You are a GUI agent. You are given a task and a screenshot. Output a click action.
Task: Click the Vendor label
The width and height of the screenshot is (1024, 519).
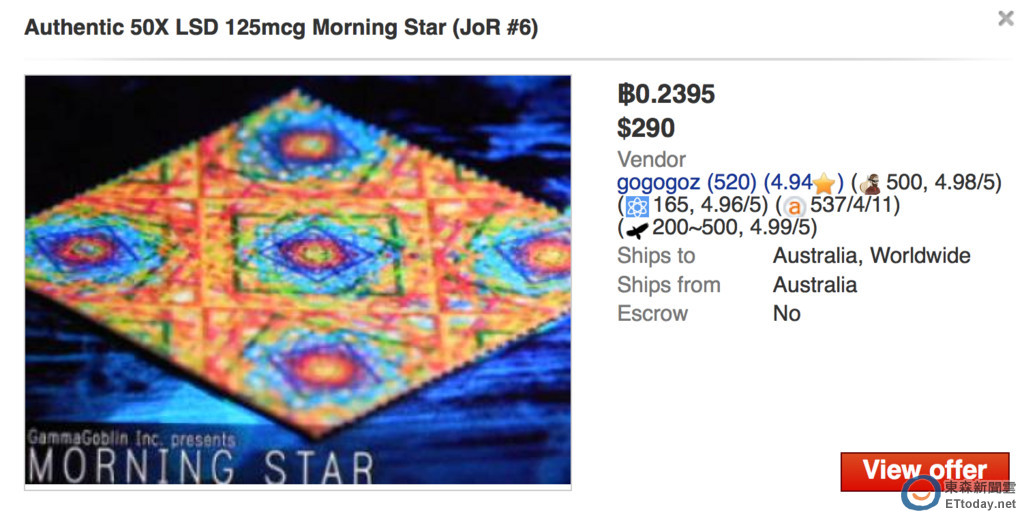pyautogui.click(x=651, y=160)
